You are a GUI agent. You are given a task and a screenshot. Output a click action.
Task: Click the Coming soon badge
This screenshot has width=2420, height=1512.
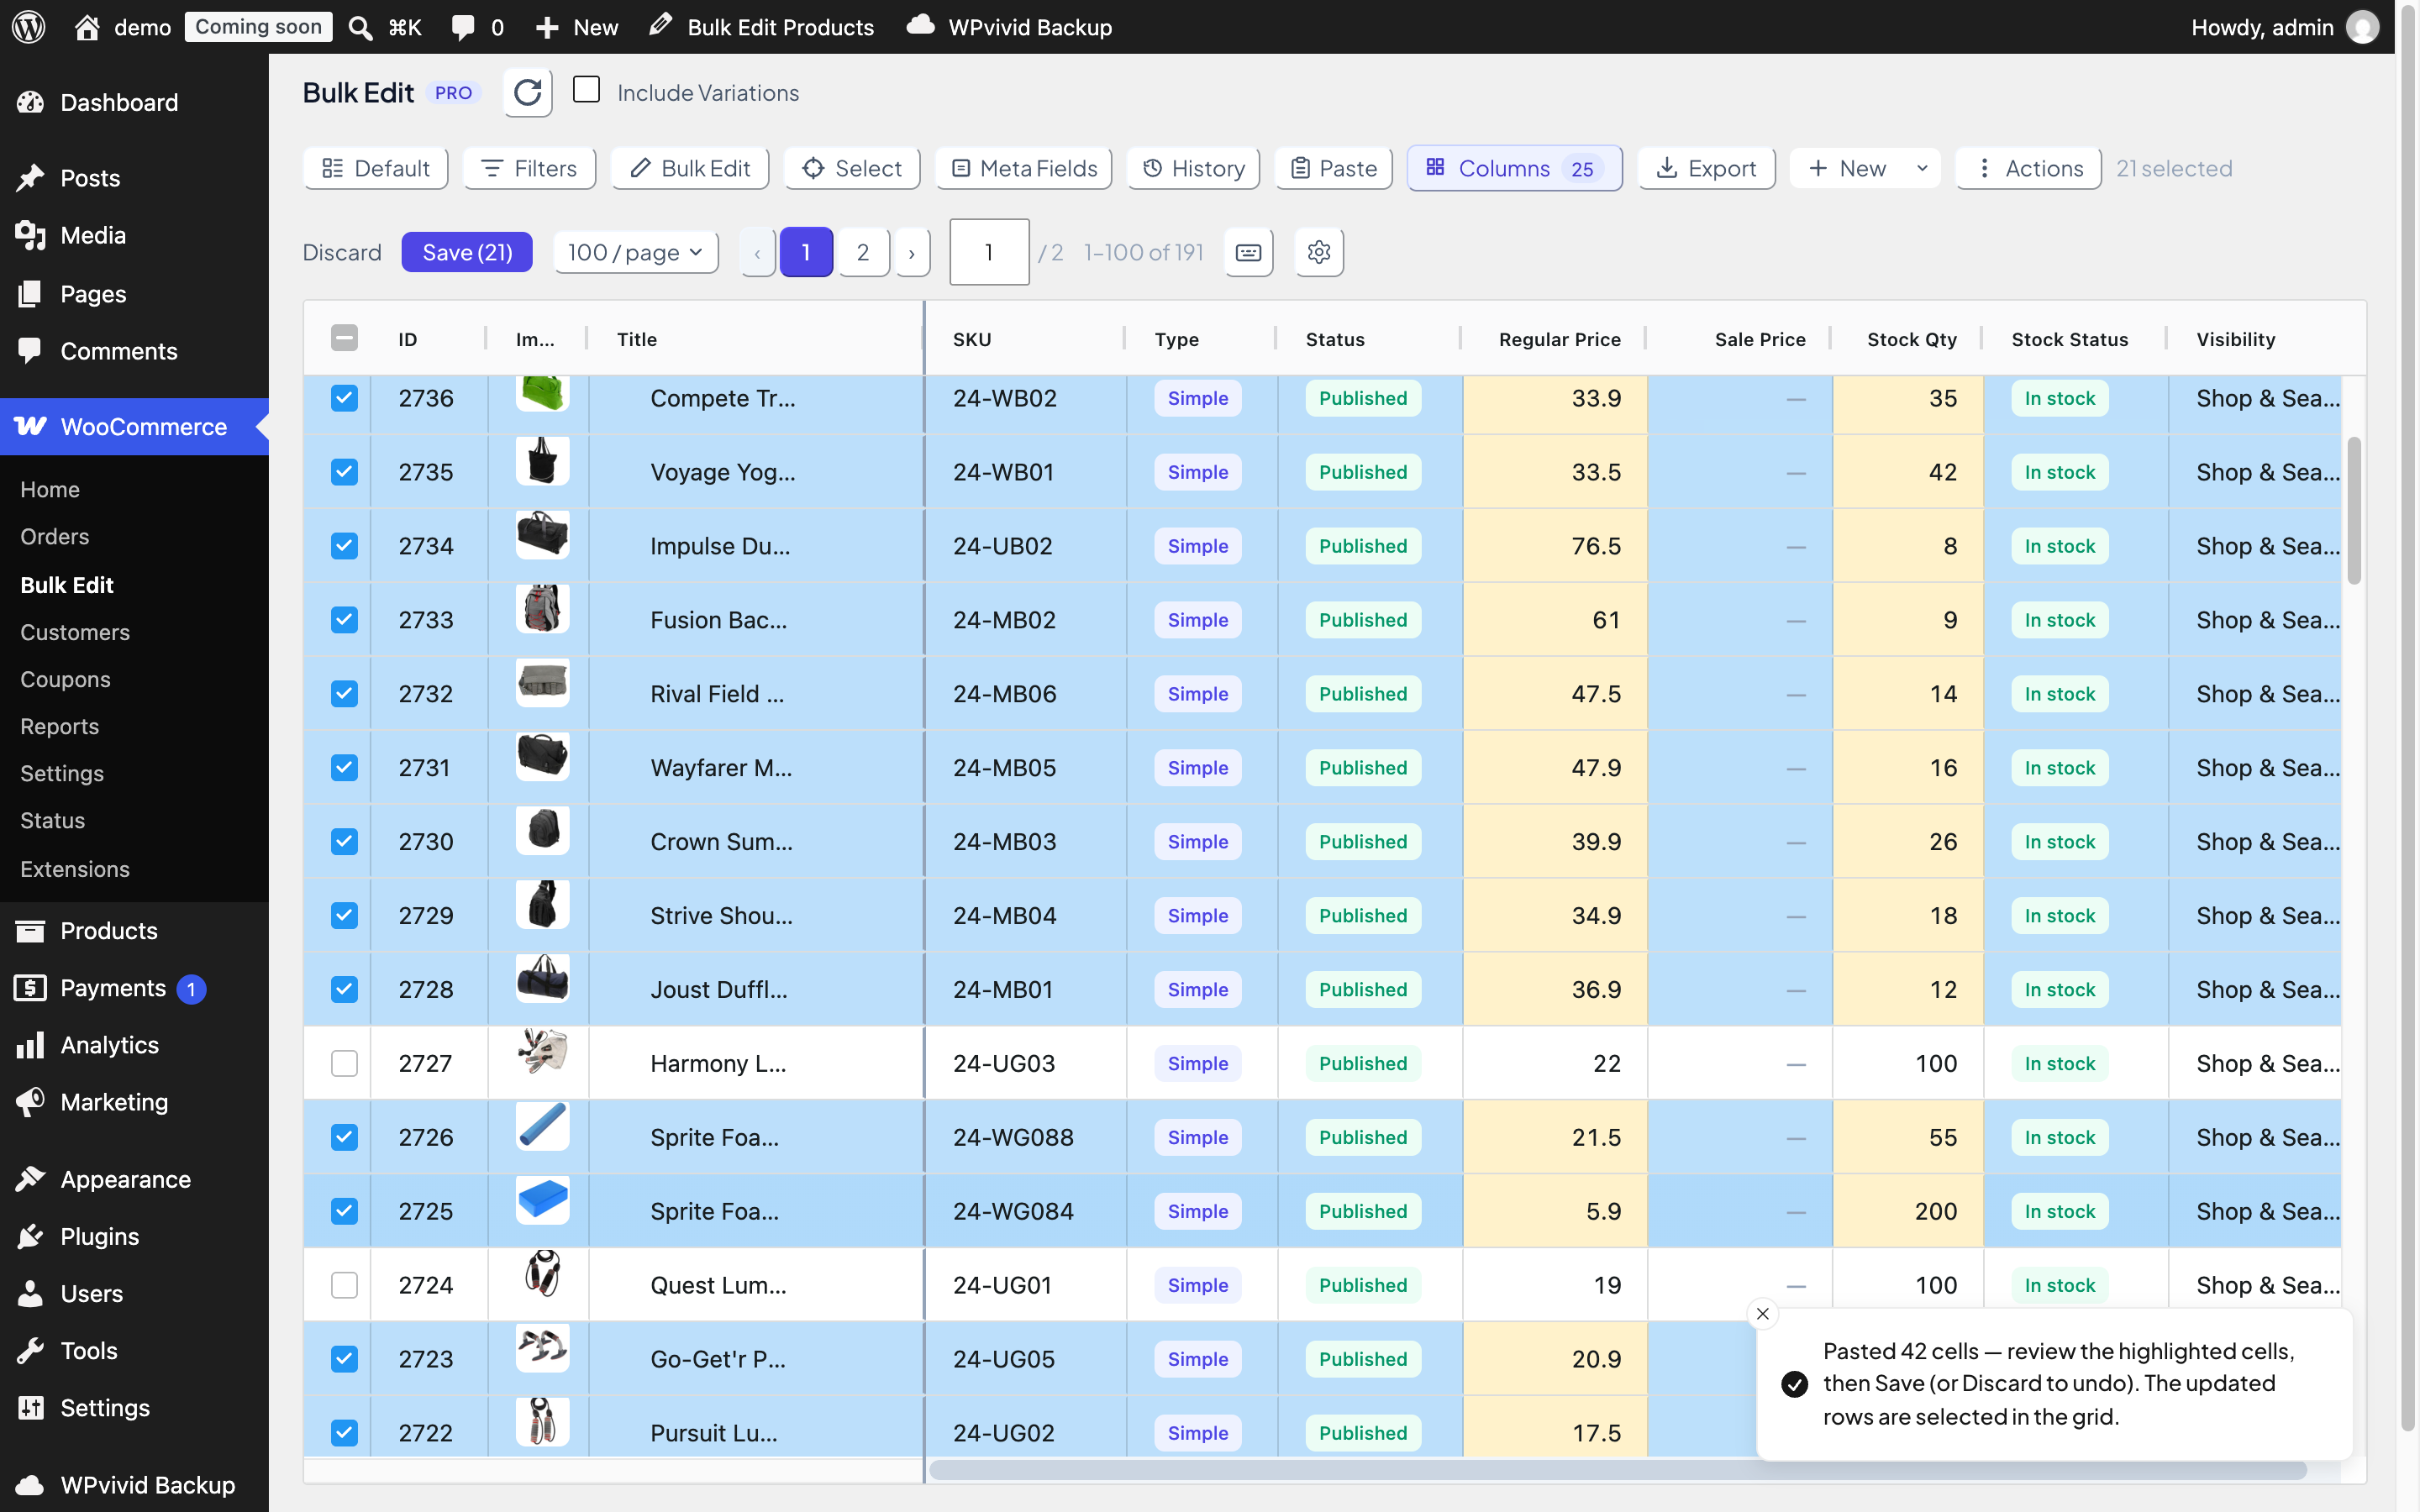(258, 27)
